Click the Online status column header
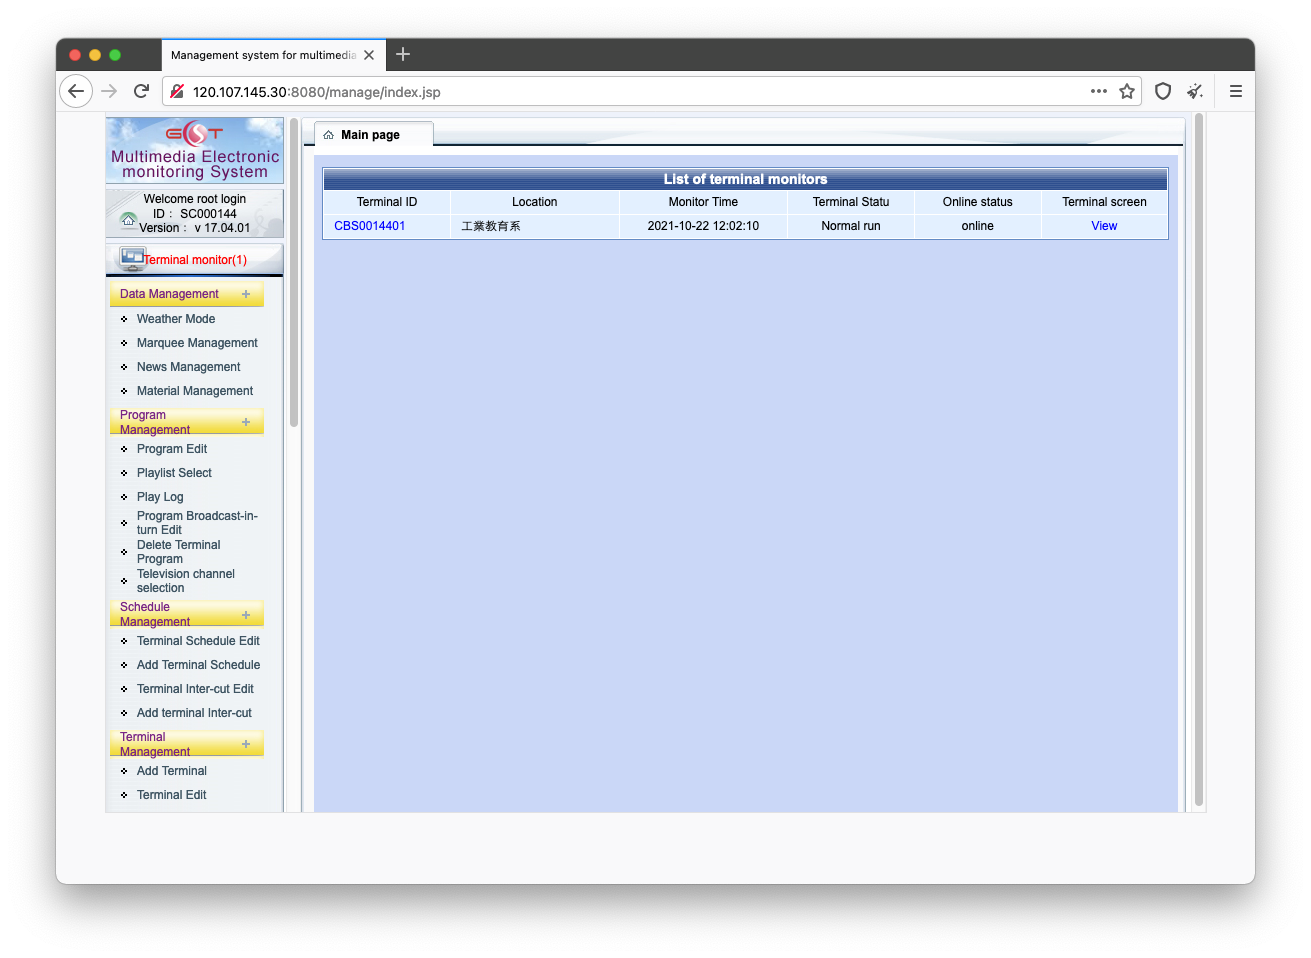Image resolution: width=1311 pixels, height=958 pixels. 978,202
